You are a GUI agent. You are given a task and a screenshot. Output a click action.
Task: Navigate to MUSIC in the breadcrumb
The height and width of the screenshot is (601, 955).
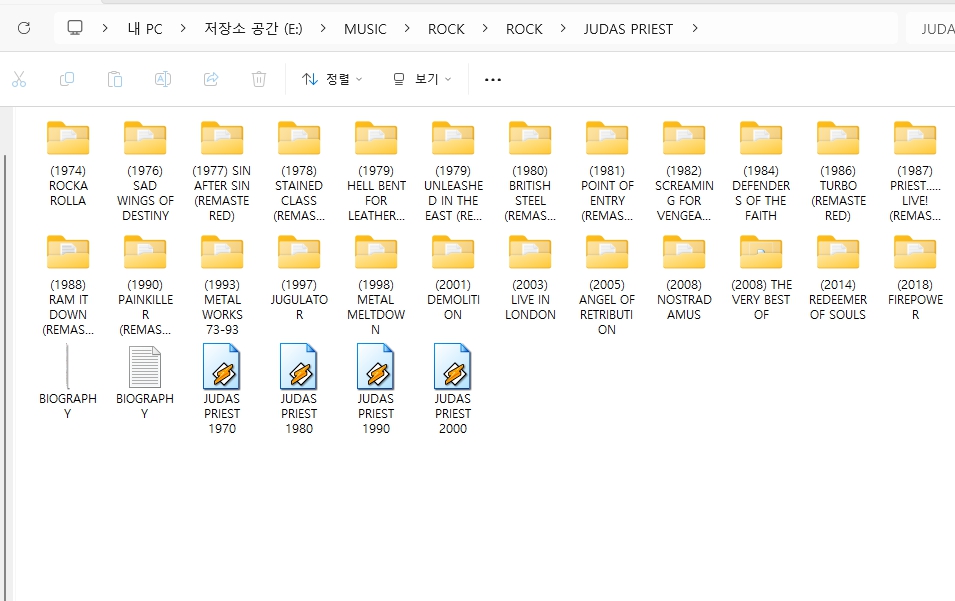click(x=365, y=29)
